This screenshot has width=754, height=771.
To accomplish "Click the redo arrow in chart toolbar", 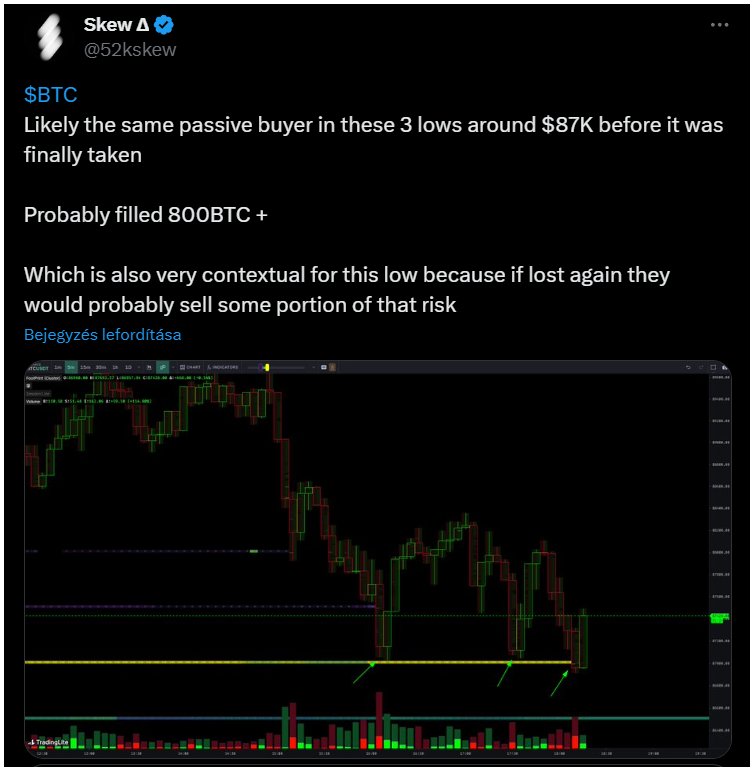I will click(700, 367).
